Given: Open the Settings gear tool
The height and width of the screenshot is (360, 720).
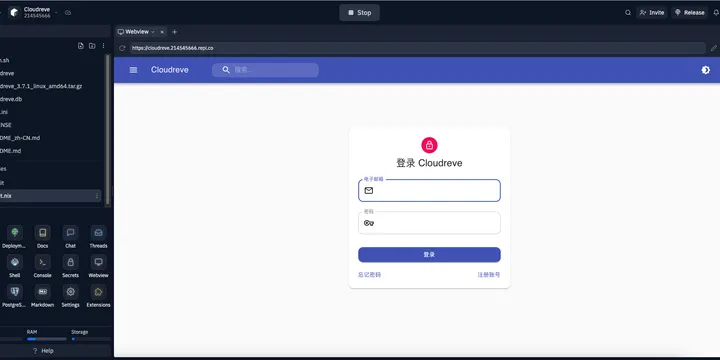Looking at the screenshot, I should (70, 292).
